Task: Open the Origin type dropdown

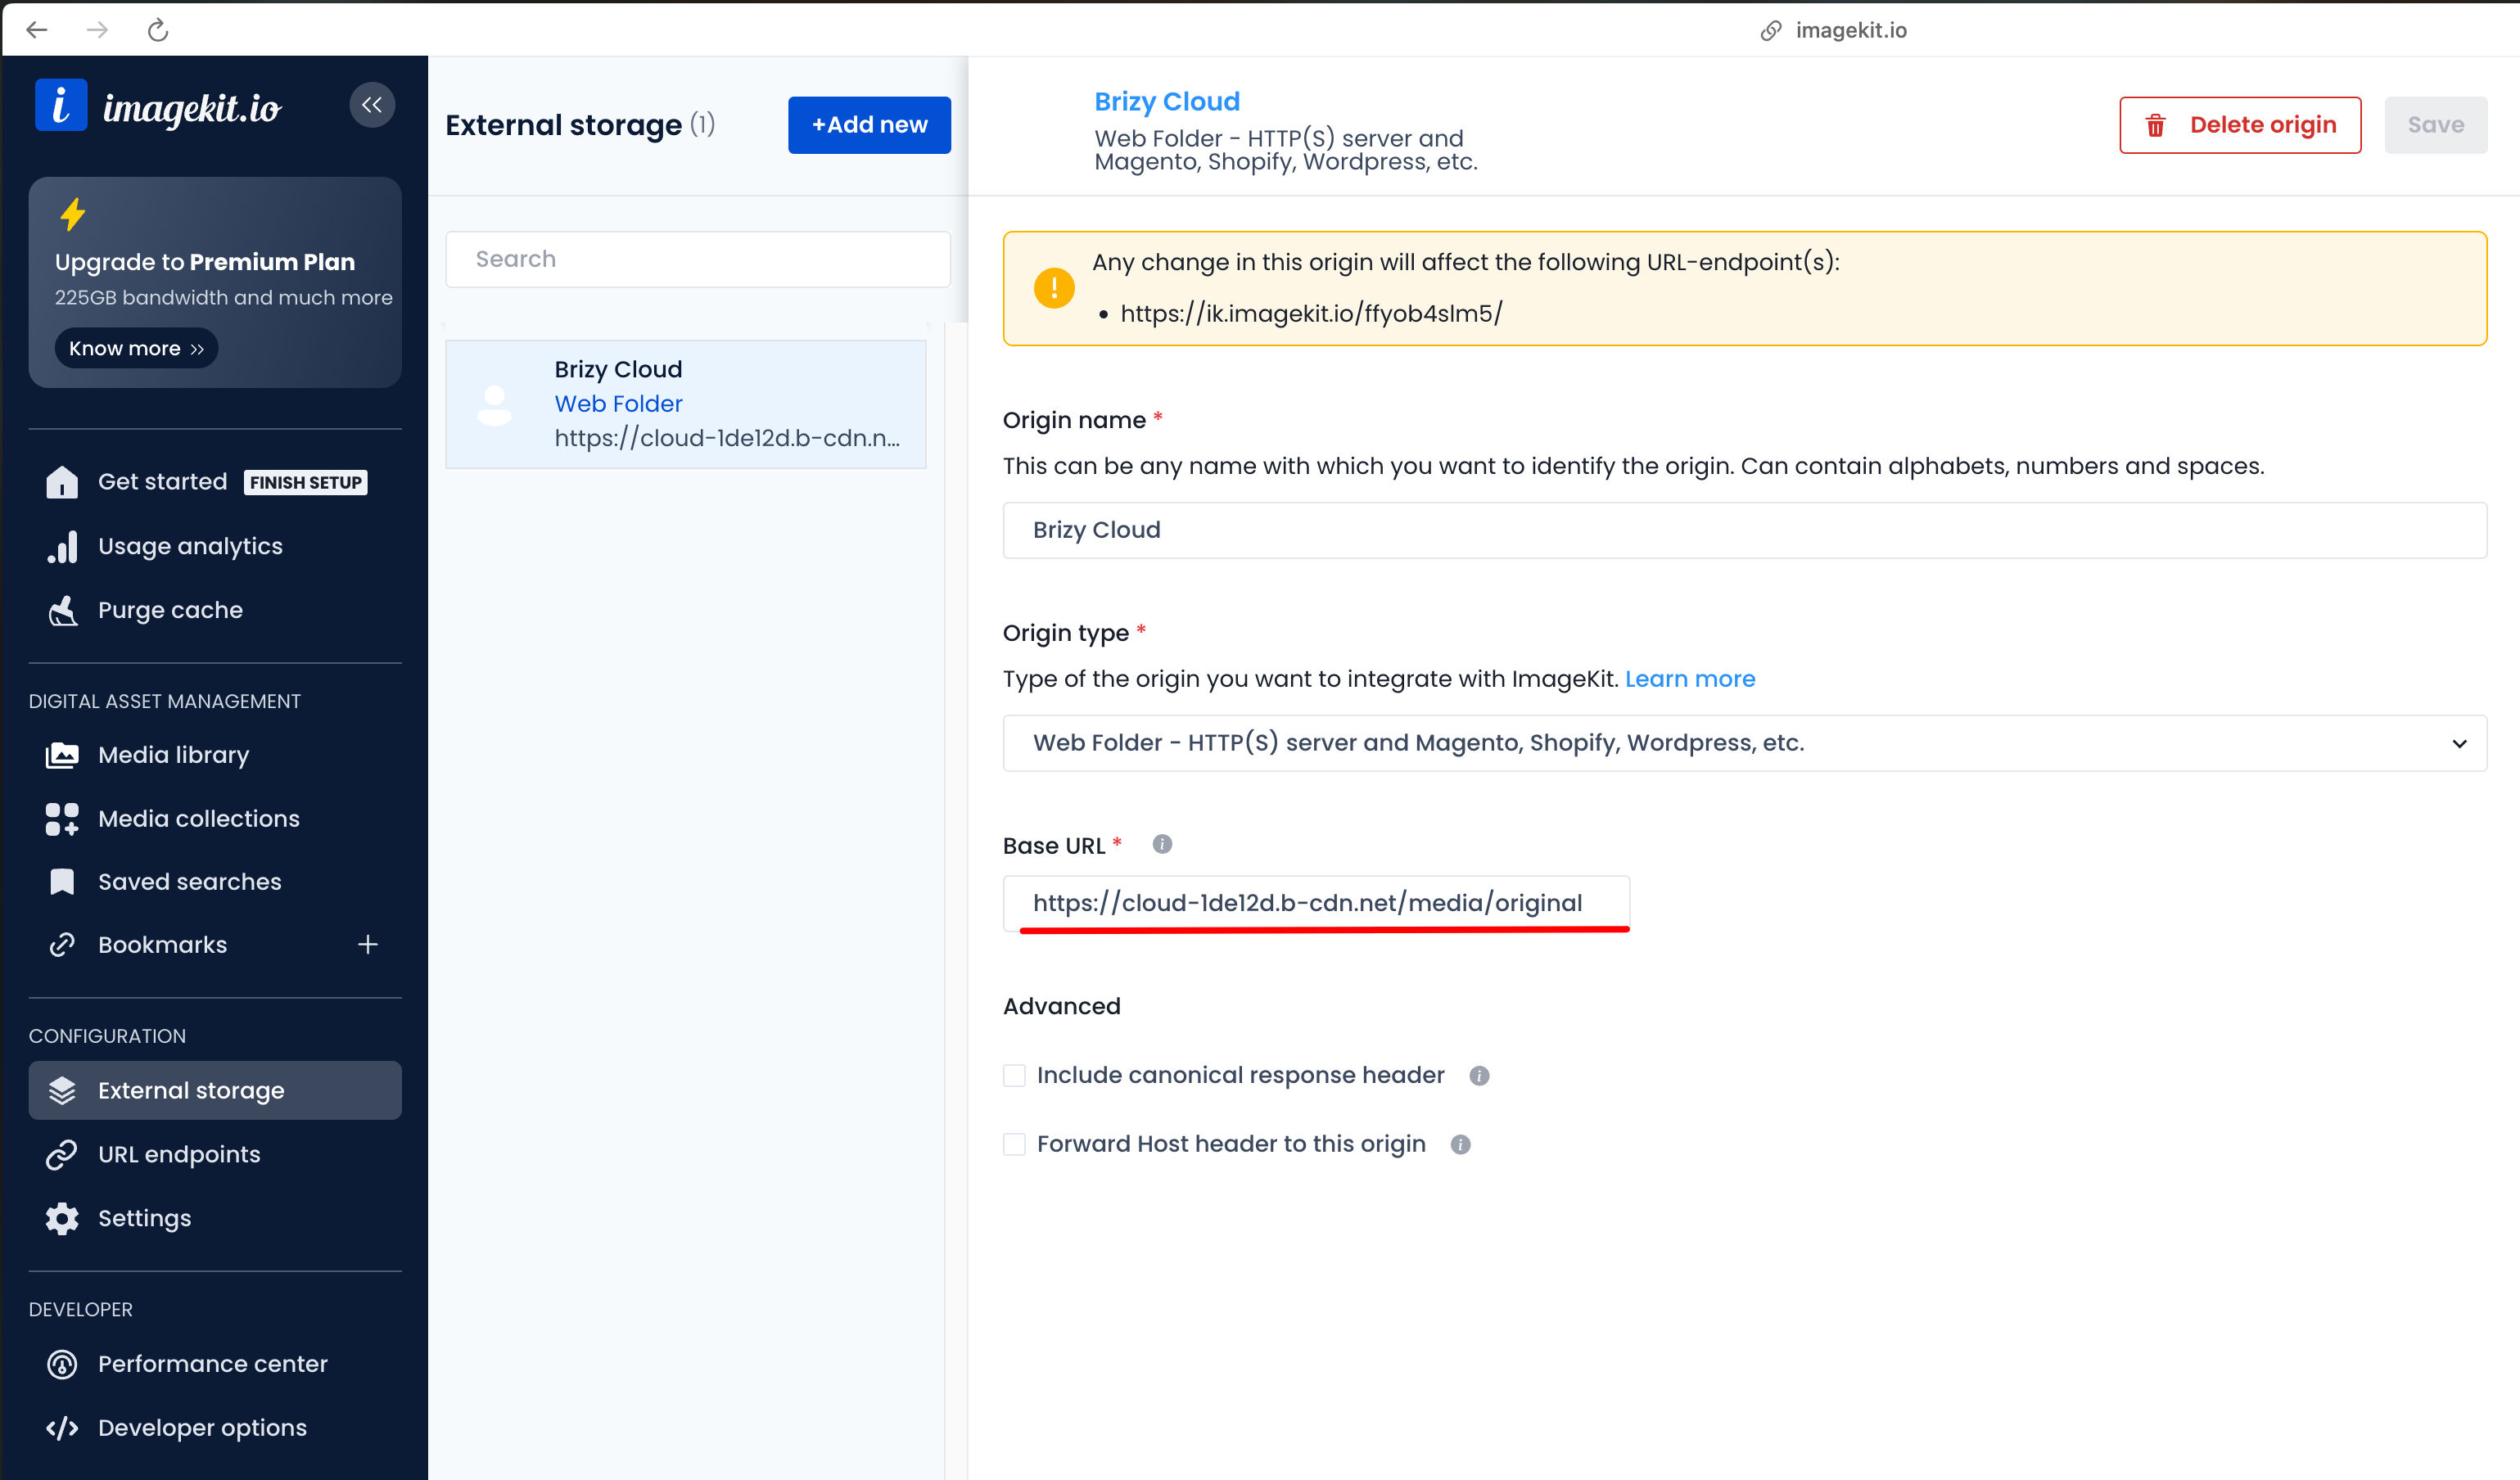Action: click(1745, 743)
